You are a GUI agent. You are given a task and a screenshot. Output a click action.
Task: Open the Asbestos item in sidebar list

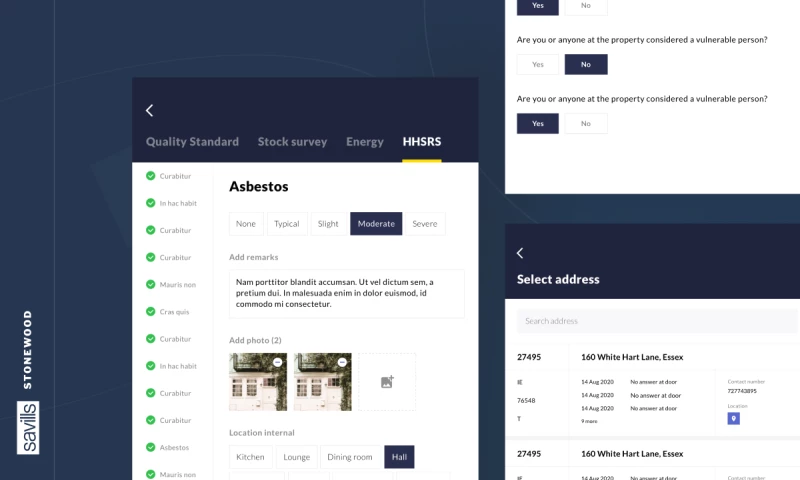pos(174,447)
